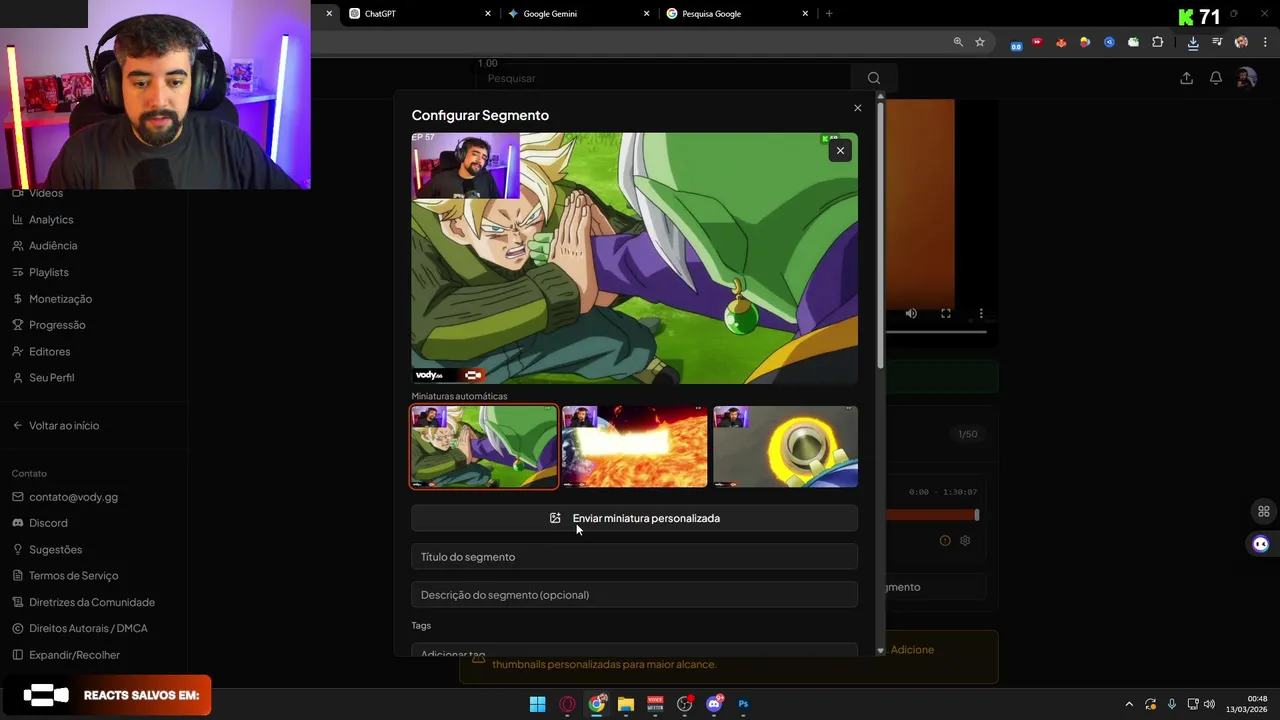Switch to the Google Gemini browser tab
The height and width of the screenshot is (720, 1280).
(578, 14)
